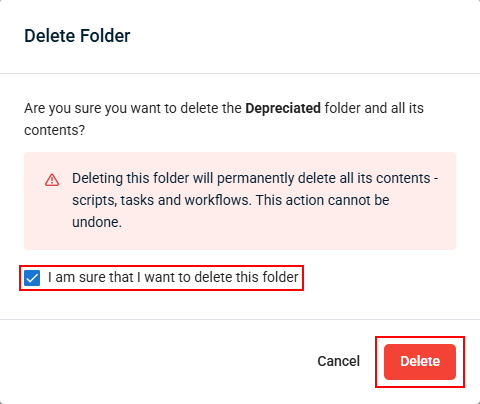This screenshot has height=404, width=480.
Task: Click "folder and all its" text after Depreciated
Action: coord(374,108)
